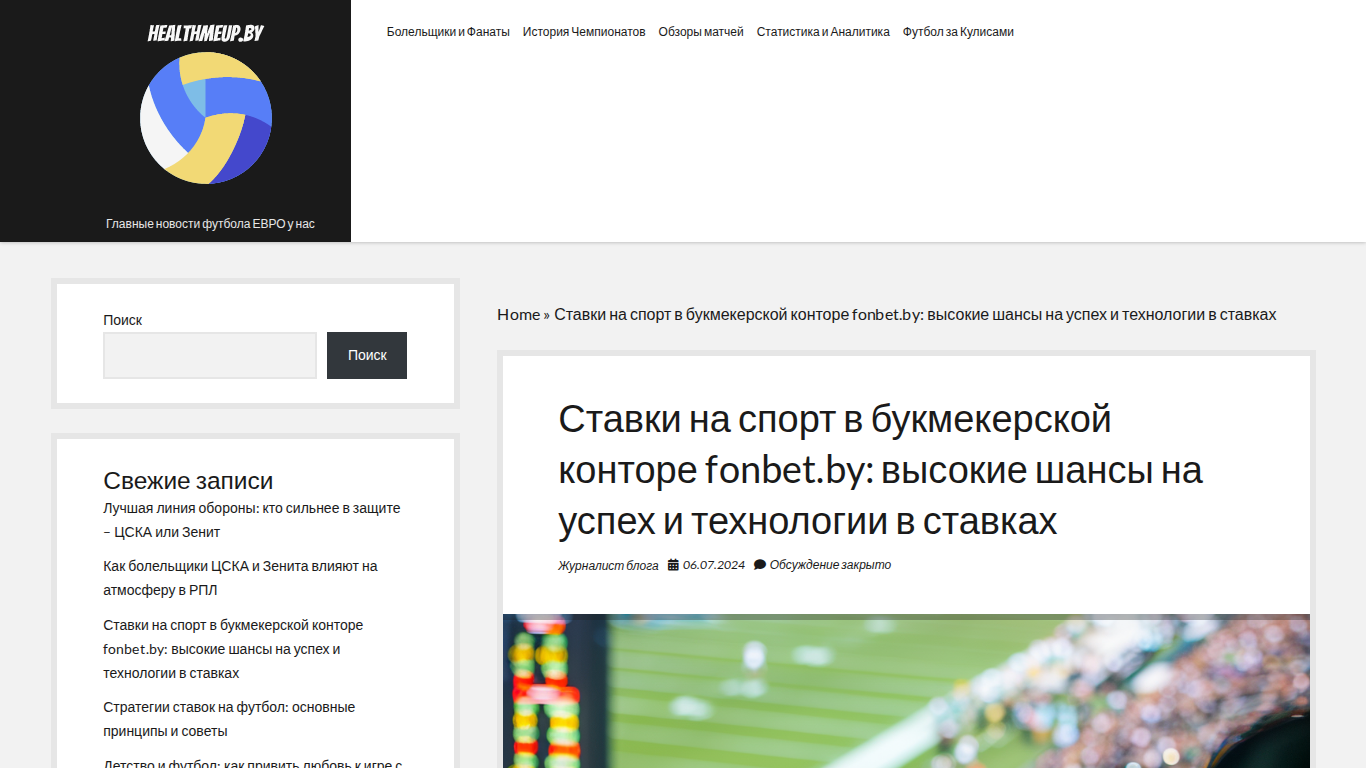The image size is (1366, 768).
Task: Open Обзоры матчей menu item
Action: (x=701, y=32)
